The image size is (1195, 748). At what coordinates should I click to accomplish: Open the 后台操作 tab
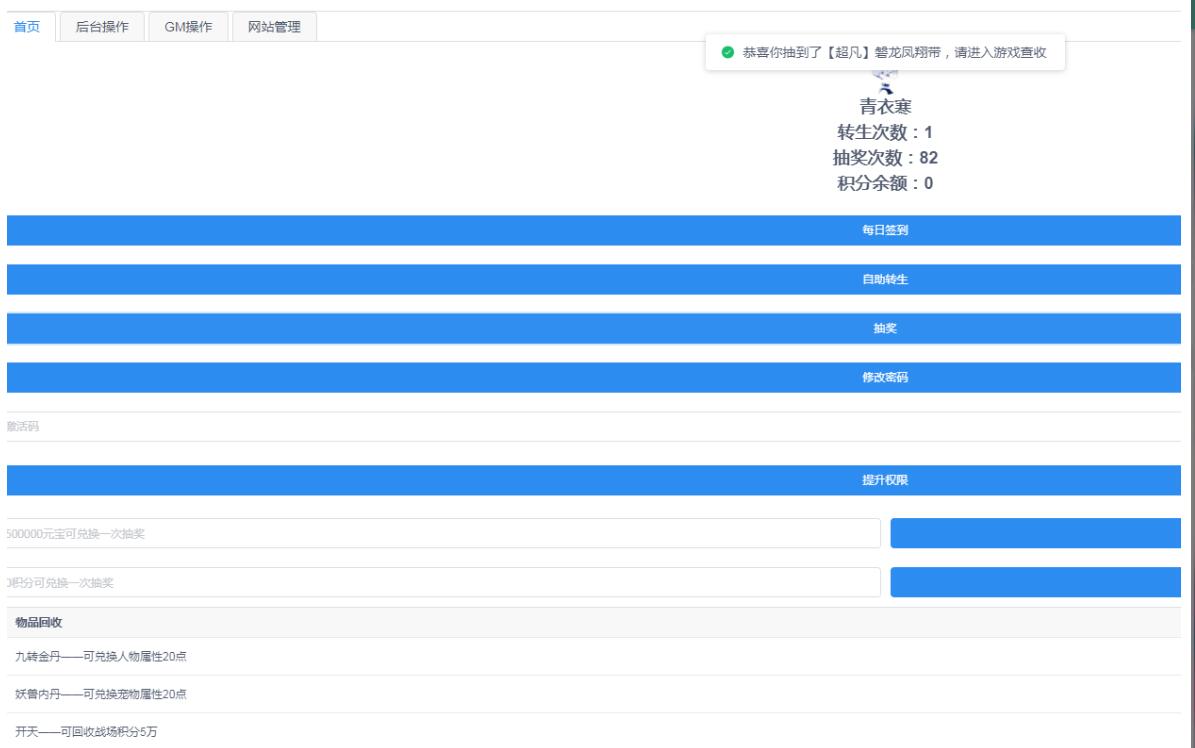(x=102, y=27)
